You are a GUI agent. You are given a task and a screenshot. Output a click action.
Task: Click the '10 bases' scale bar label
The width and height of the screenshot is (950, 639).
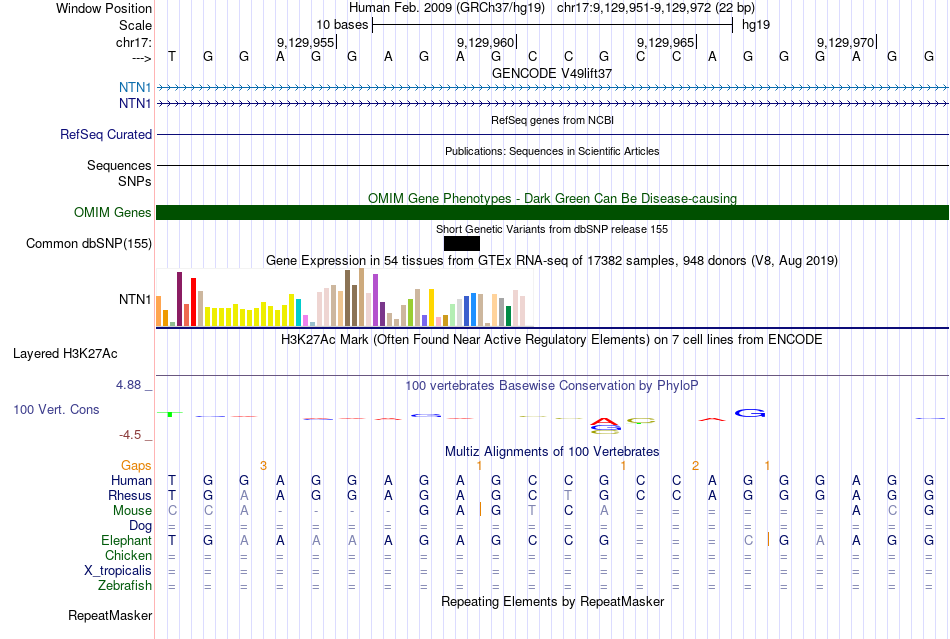pos(342,25)
